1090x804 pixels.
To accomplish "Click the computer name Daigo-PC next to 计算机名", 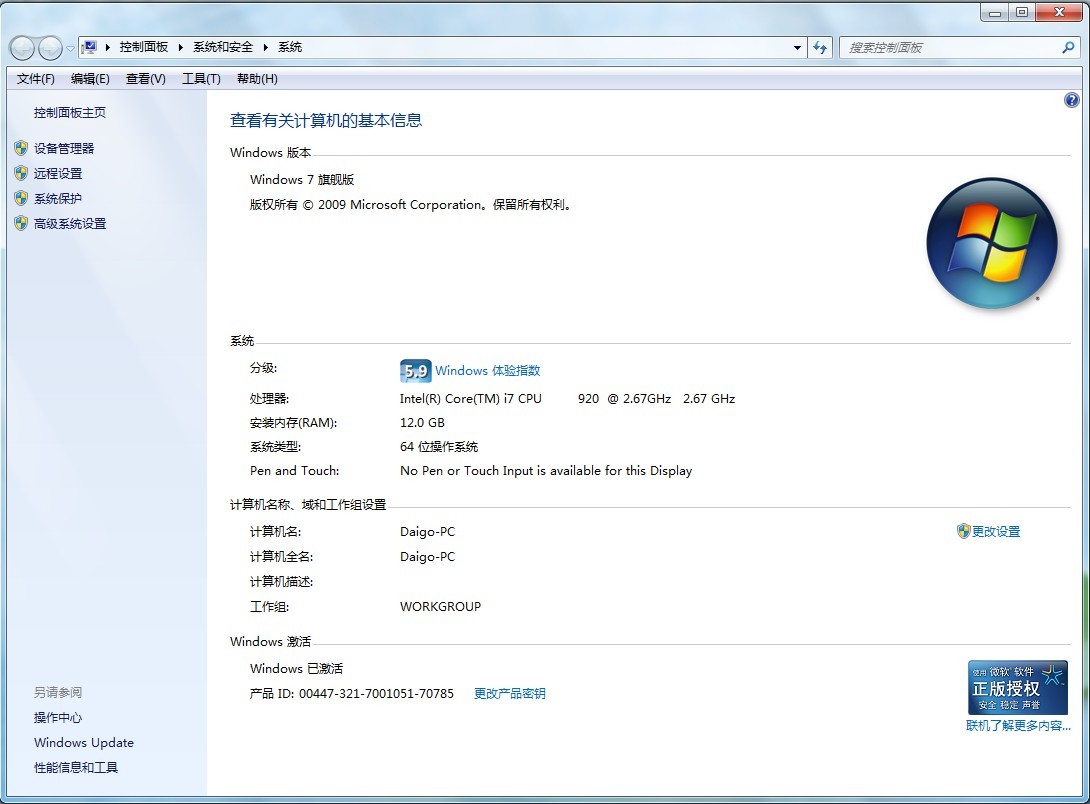I will (x=428, y=532).
